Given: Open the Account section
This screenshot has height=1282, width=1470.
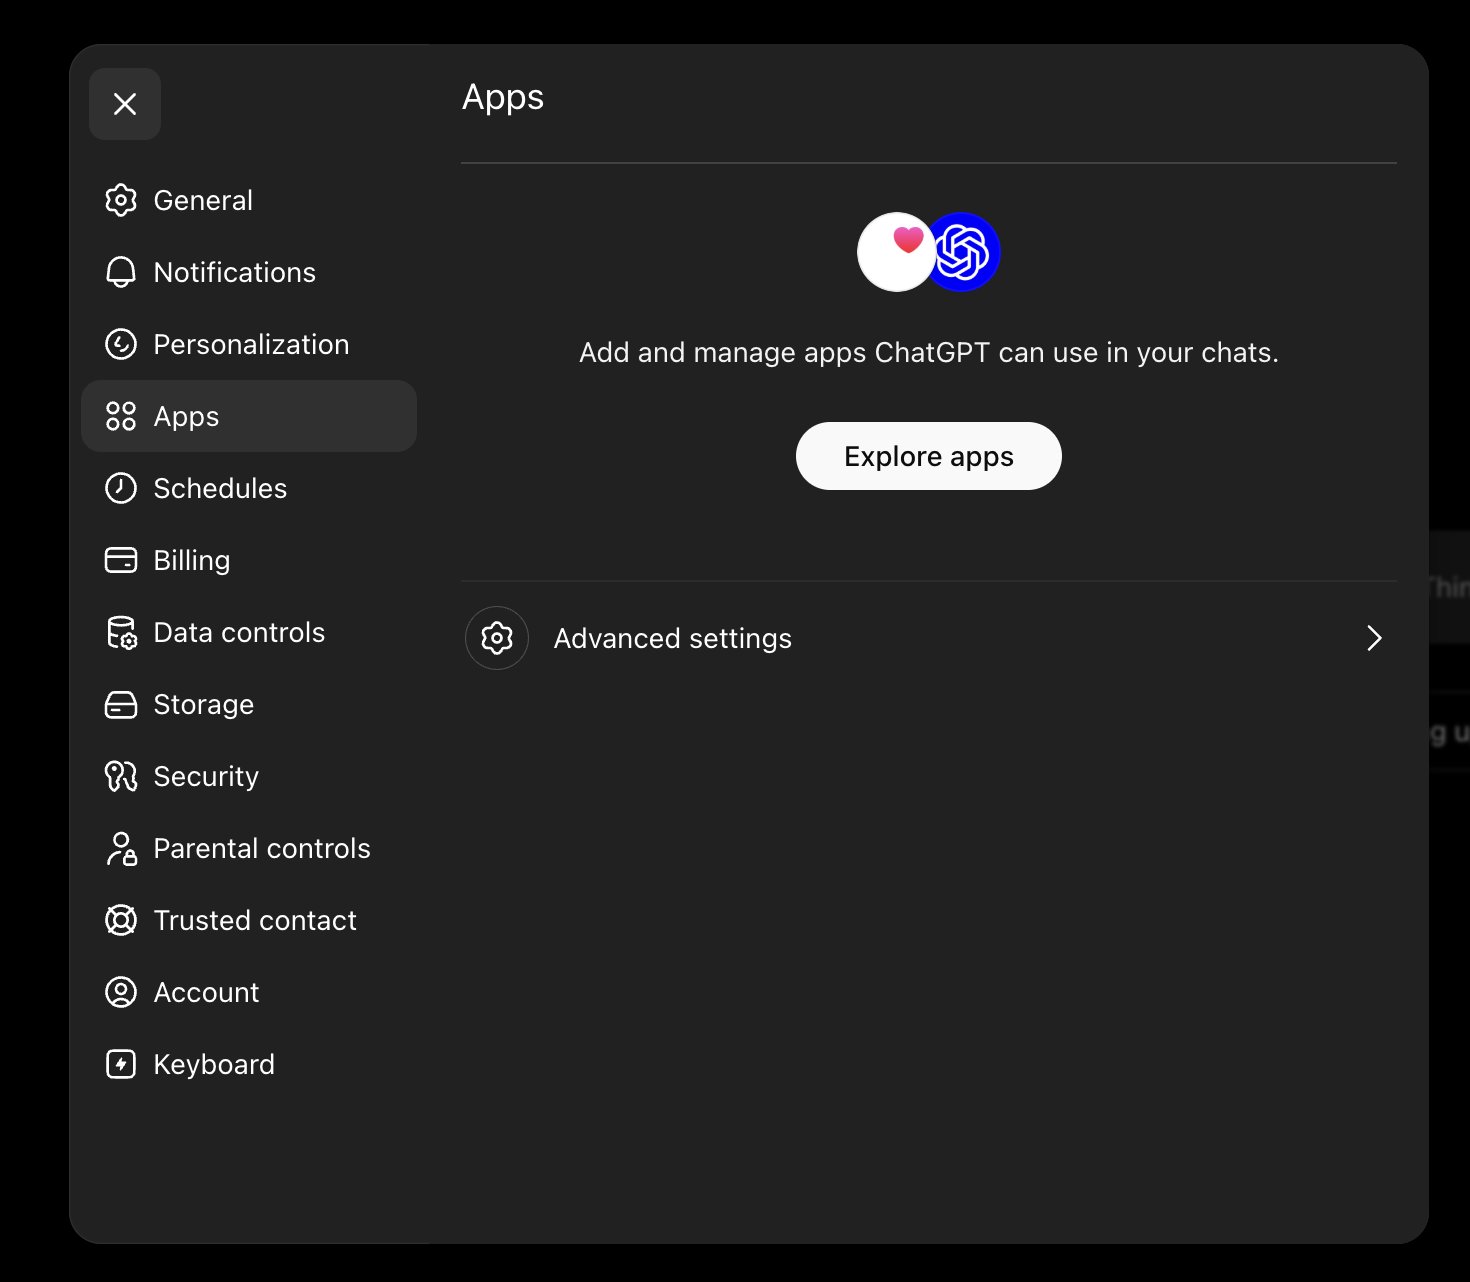Looking at the screenshot, I should 249,992.
